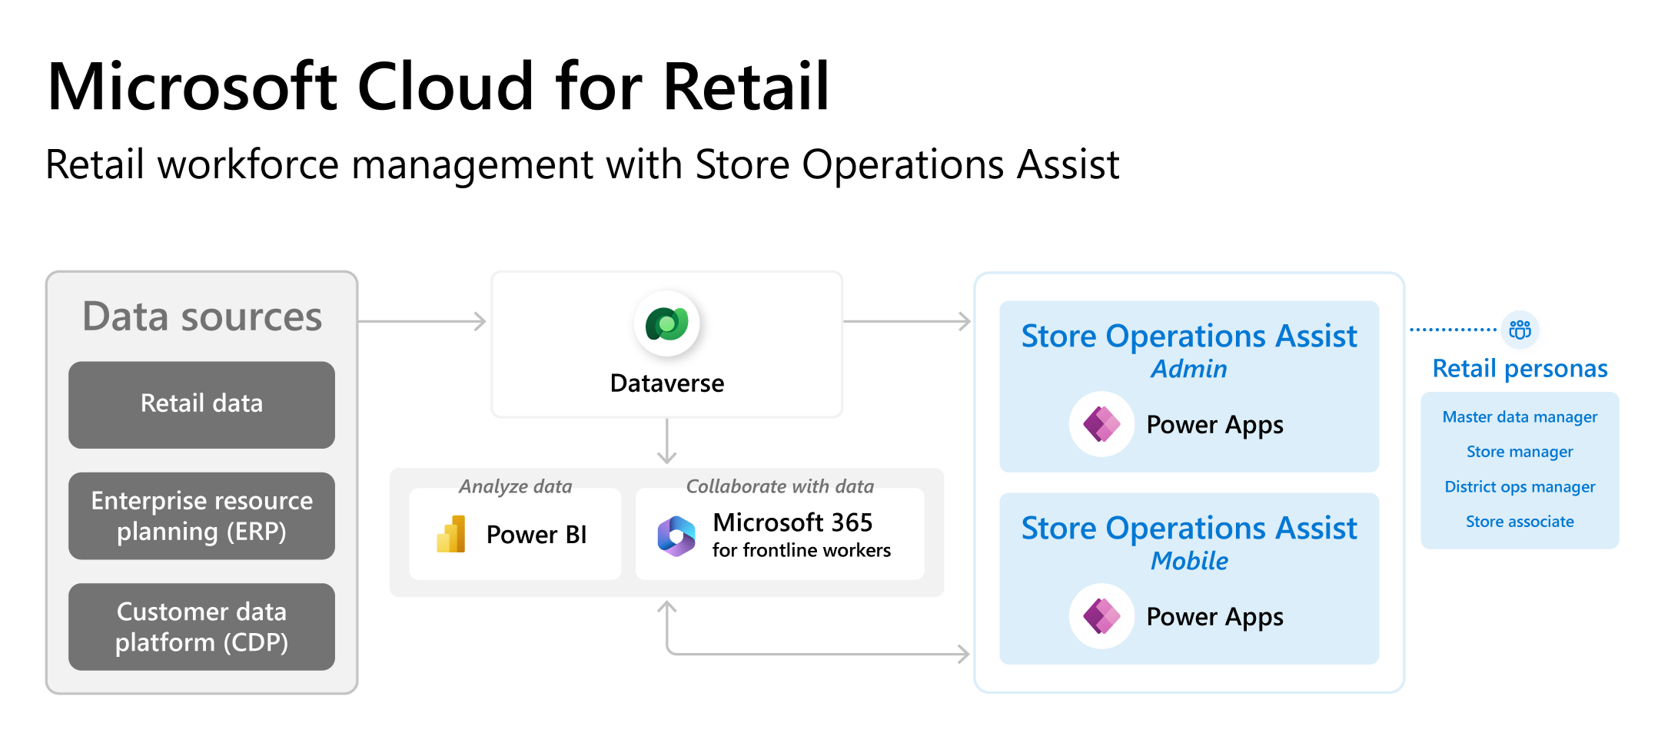The image size is (1664, 746).
Task: Click the 'Microsoft Cloud for Retail' title
Action: (x=438, y=86)
